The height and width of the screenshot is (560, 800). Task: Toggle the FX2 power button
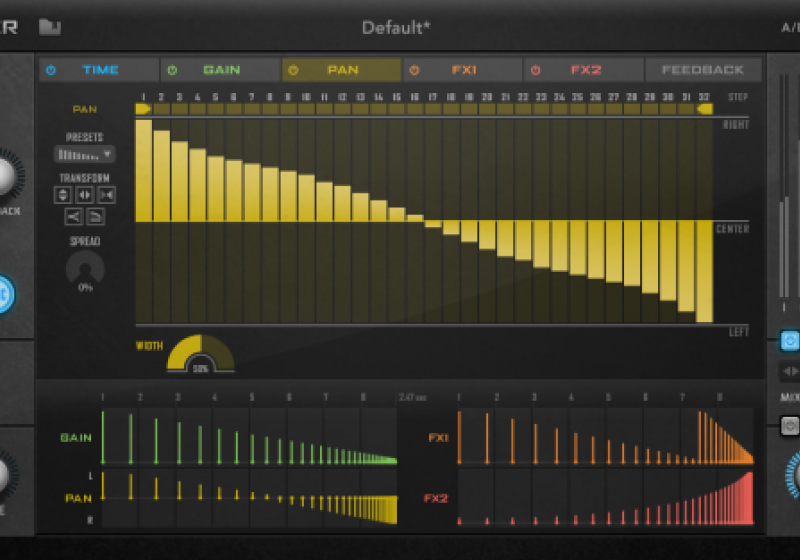(535, 70)
